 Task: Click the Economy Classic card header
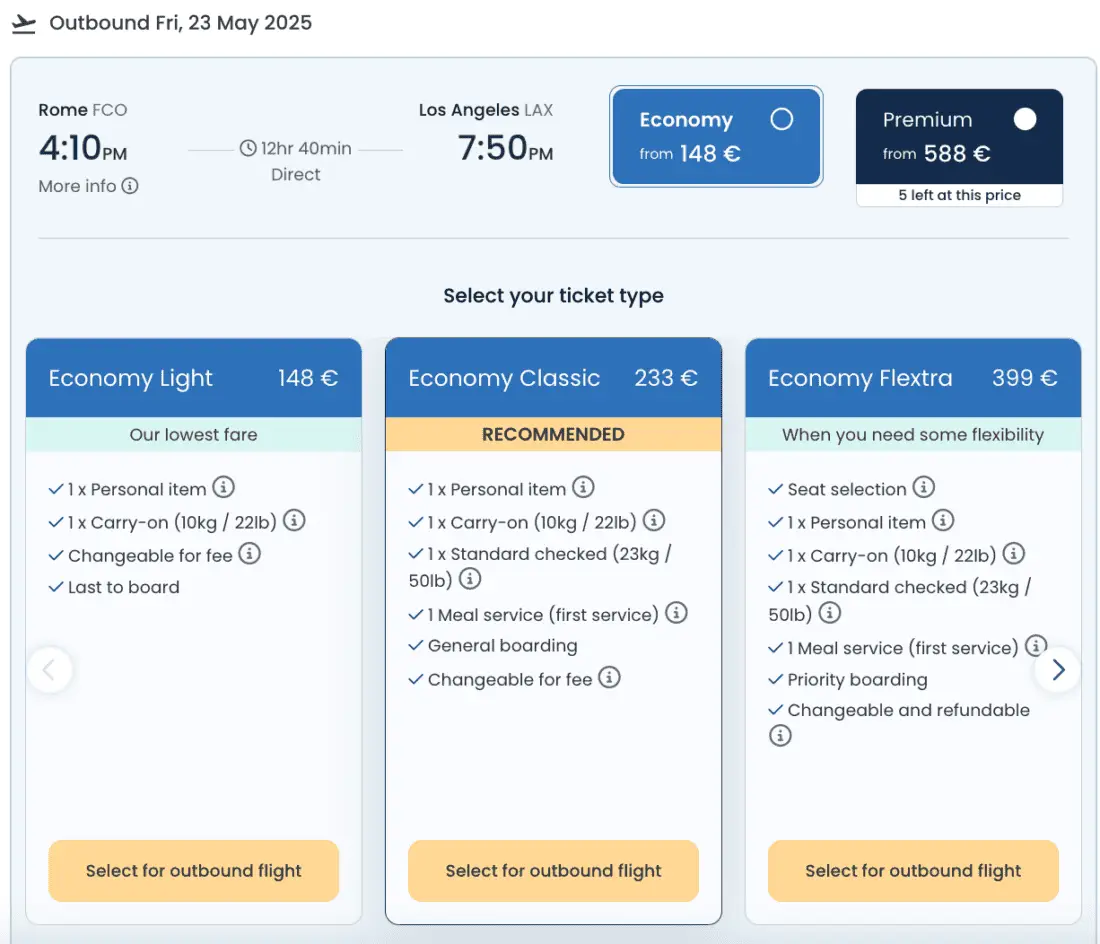(553, 378)
